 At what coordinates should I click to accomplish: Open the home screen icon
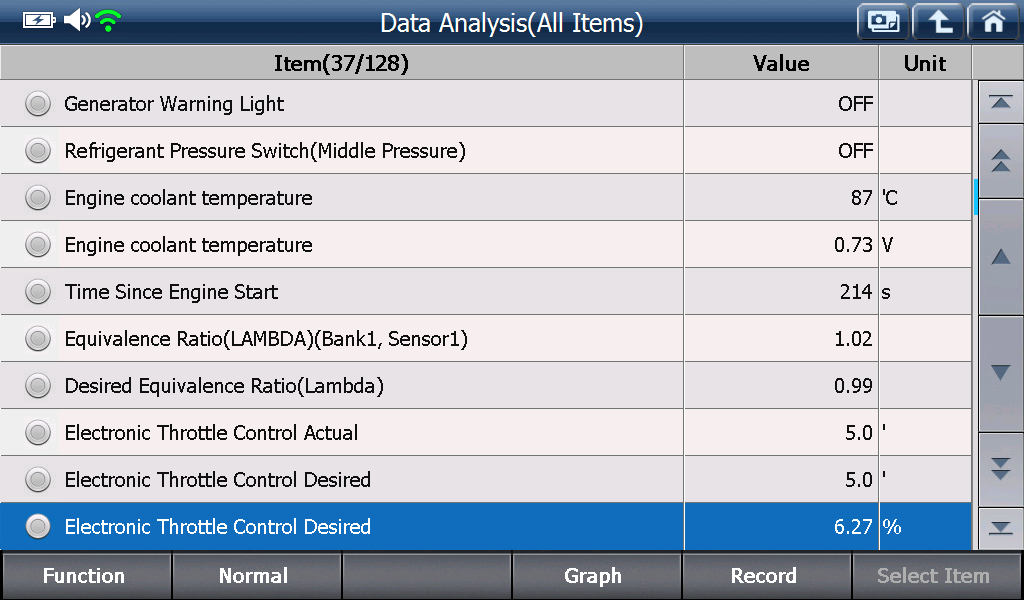(x=993, y=22)
